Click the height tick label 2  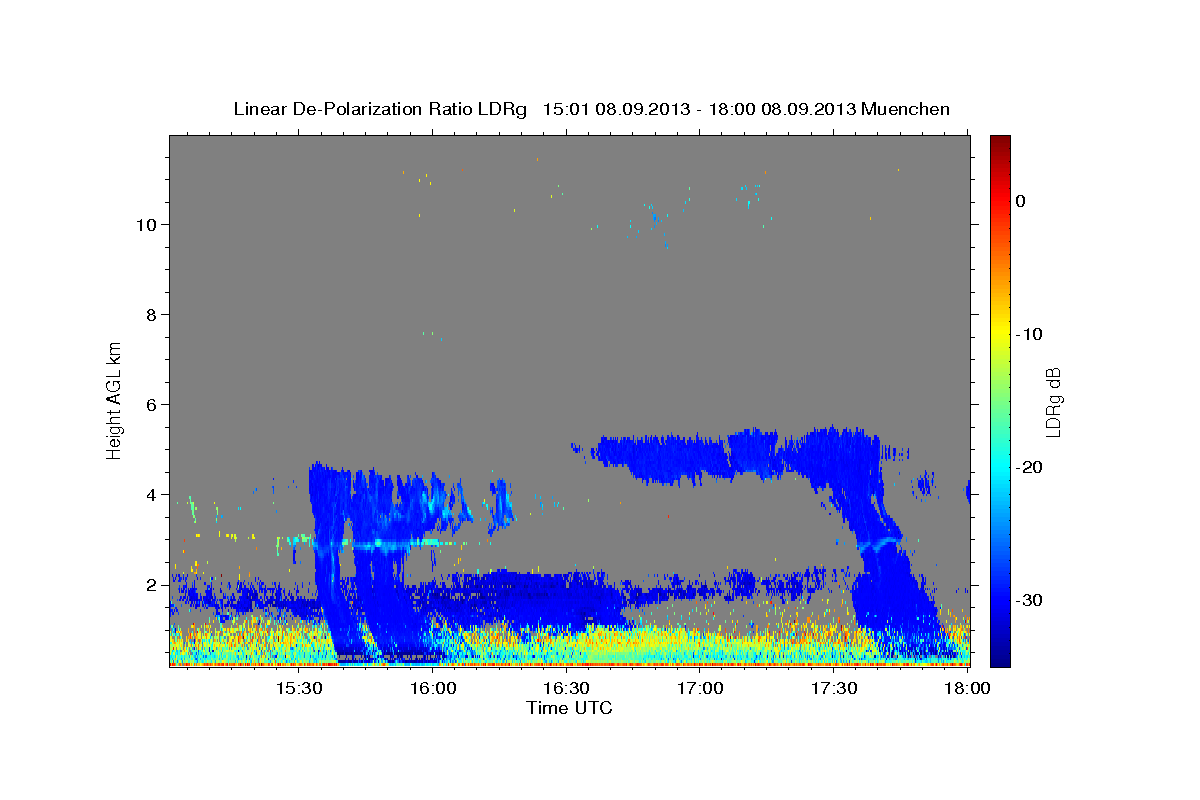point(151,584)
